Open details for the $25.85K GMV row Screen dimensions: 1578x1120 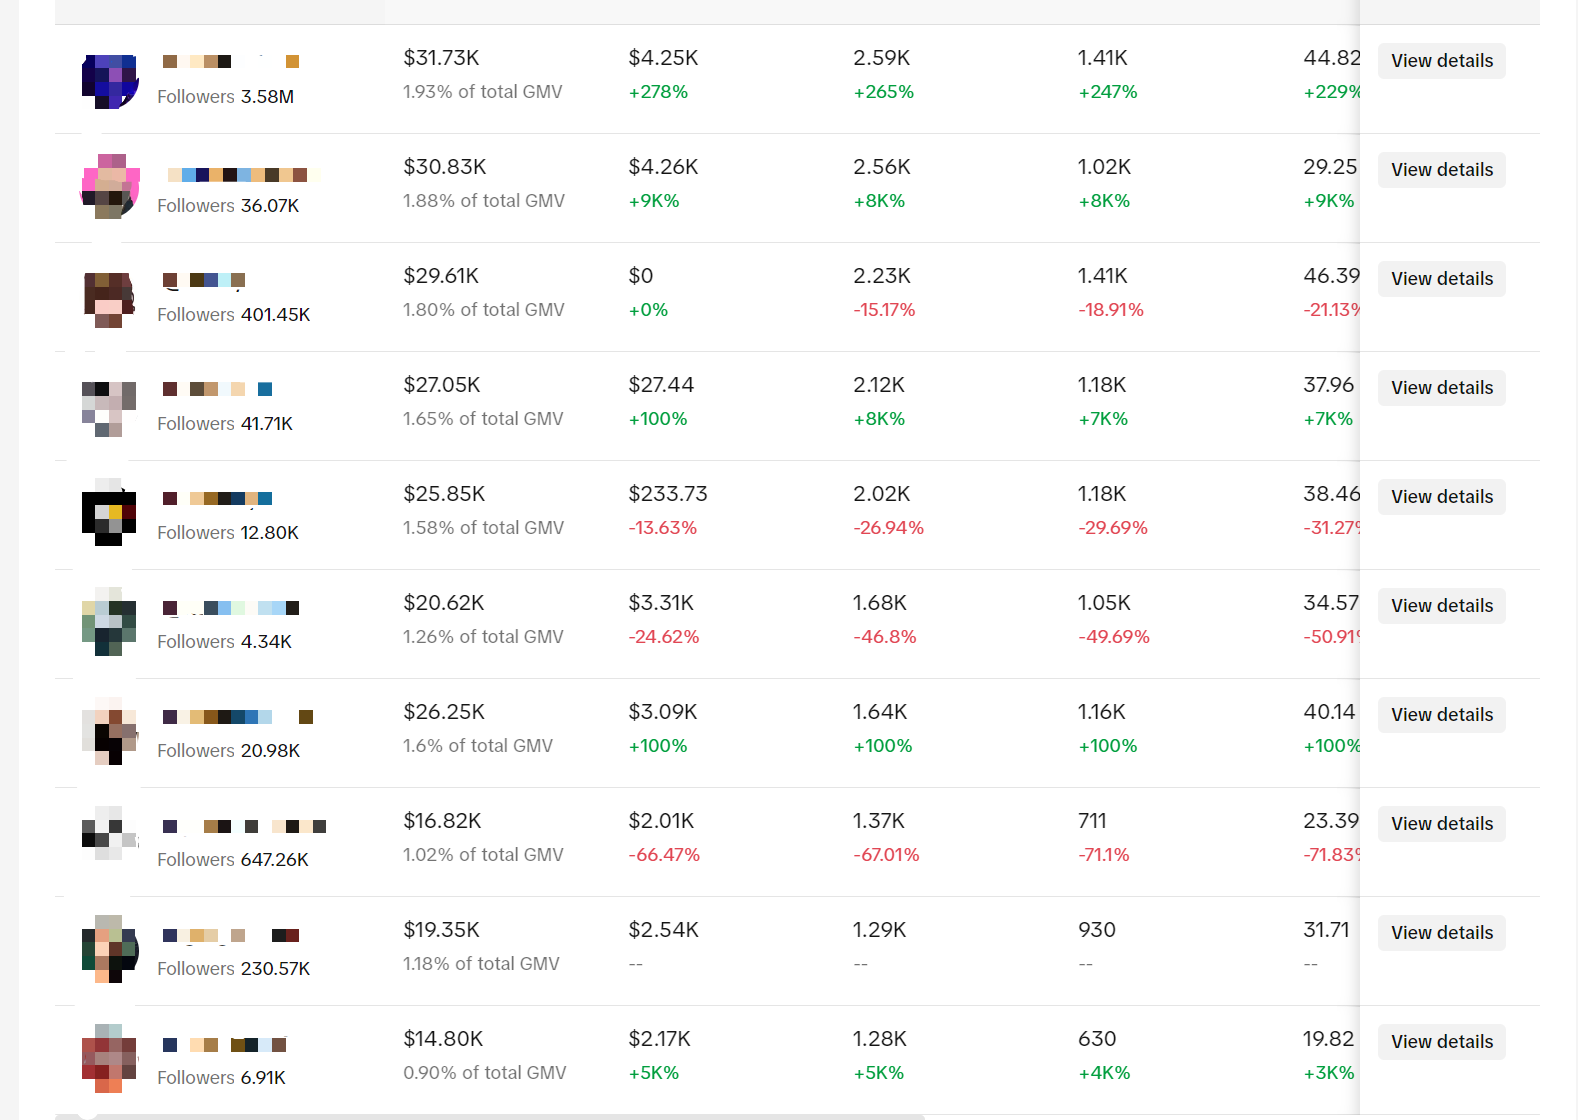point(1441,497)
